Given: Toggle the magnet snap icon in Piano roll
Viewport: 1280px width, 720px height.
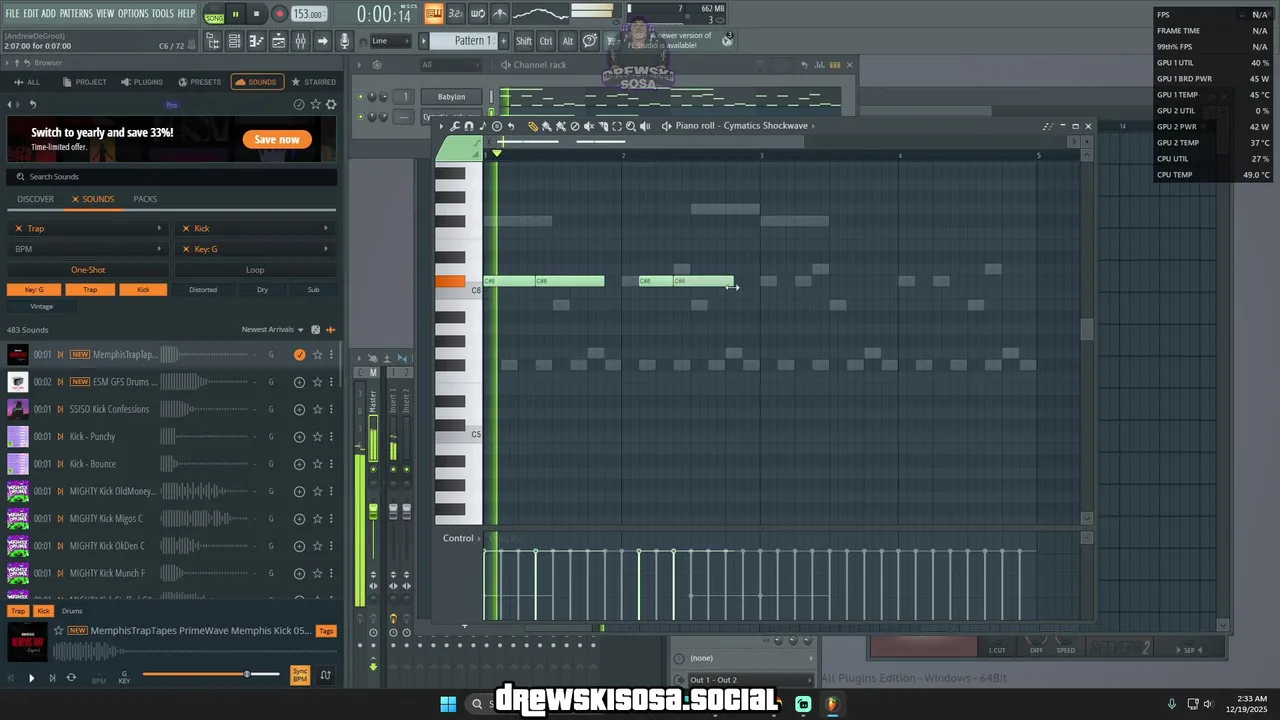Looking at the screenshot, I should point(469,126).
